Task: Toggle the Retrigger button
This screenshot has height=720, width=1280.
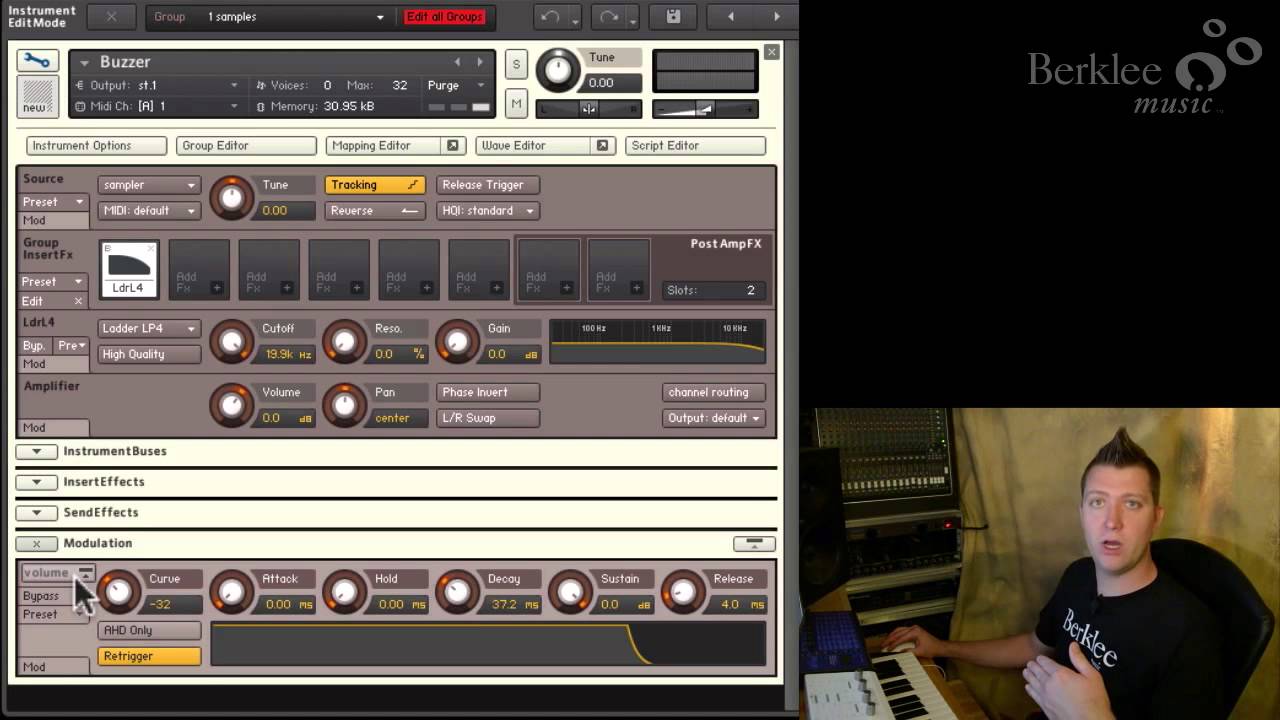Action: click(150, 656)
